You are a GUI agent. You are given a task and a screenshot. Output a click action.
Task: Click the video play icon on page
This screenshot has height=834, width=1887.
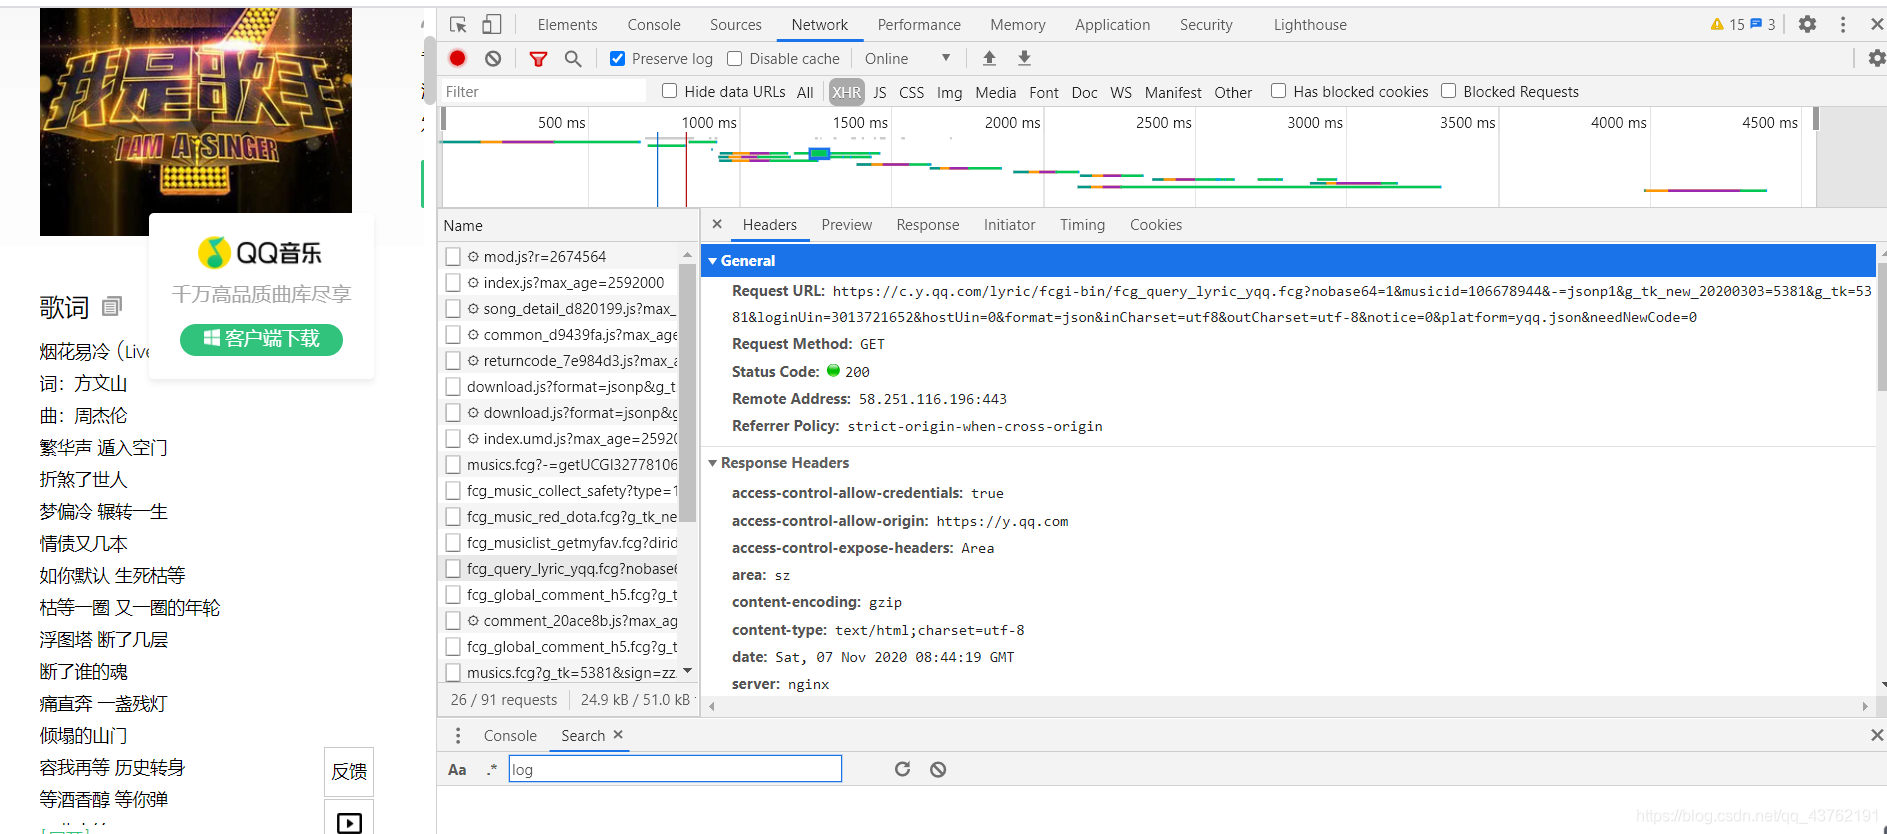coord(349,822)
